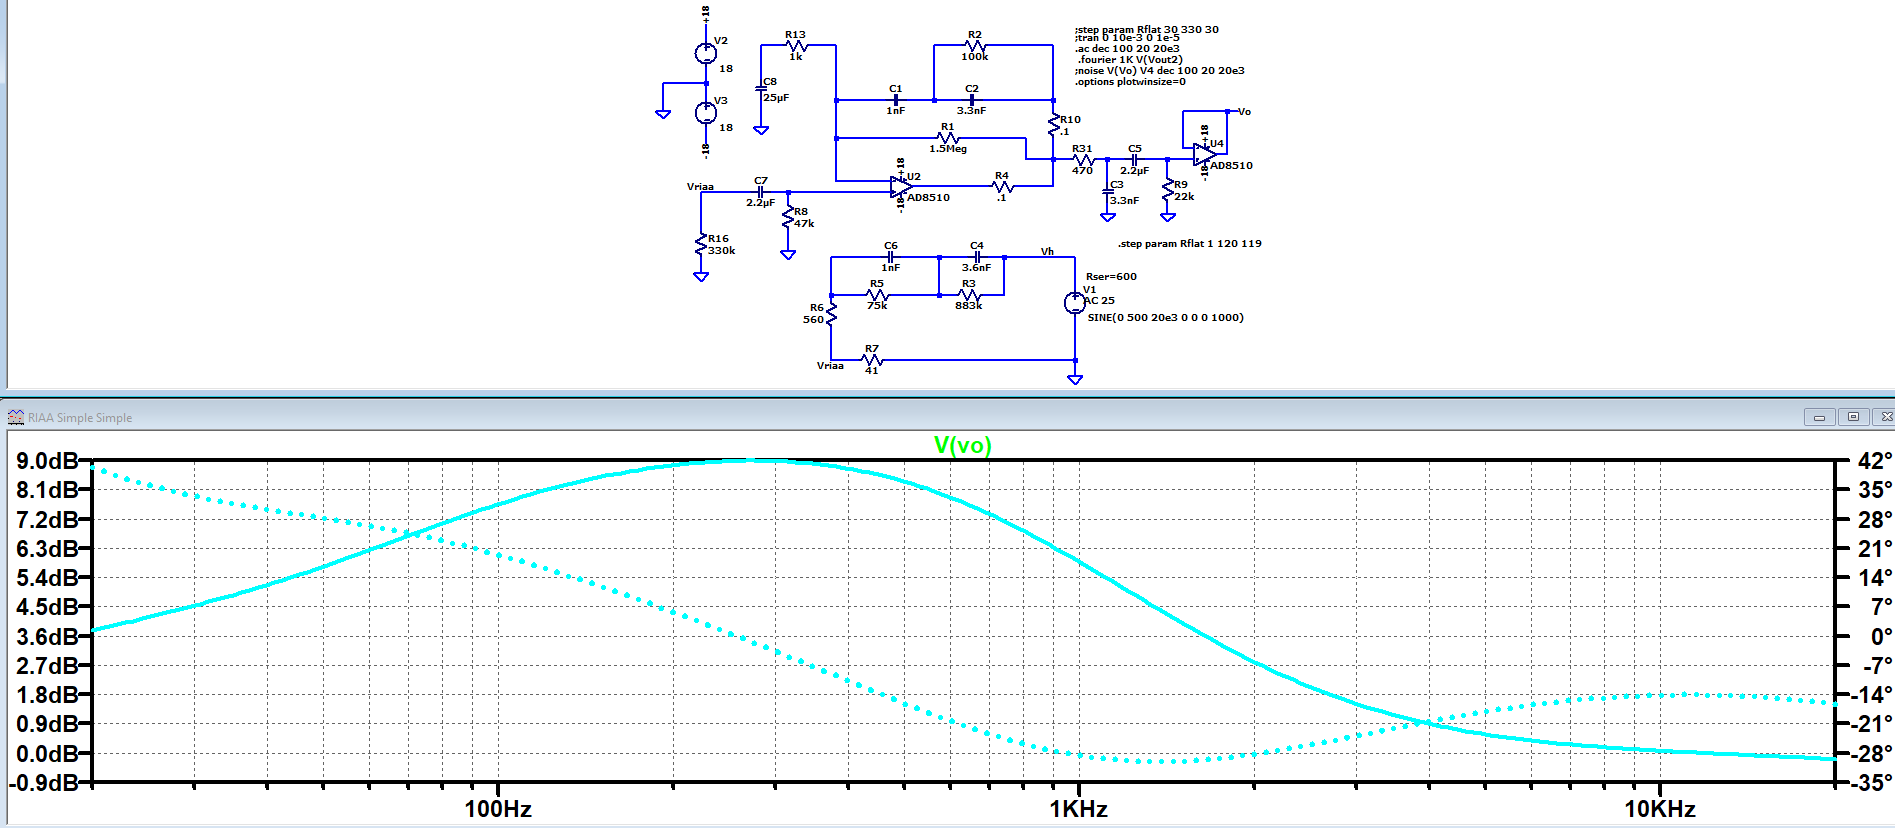This screenshot has height=828, width=1895.
Task: Select capacitor C1 (1nF)
Action: (x=896, y=100)
